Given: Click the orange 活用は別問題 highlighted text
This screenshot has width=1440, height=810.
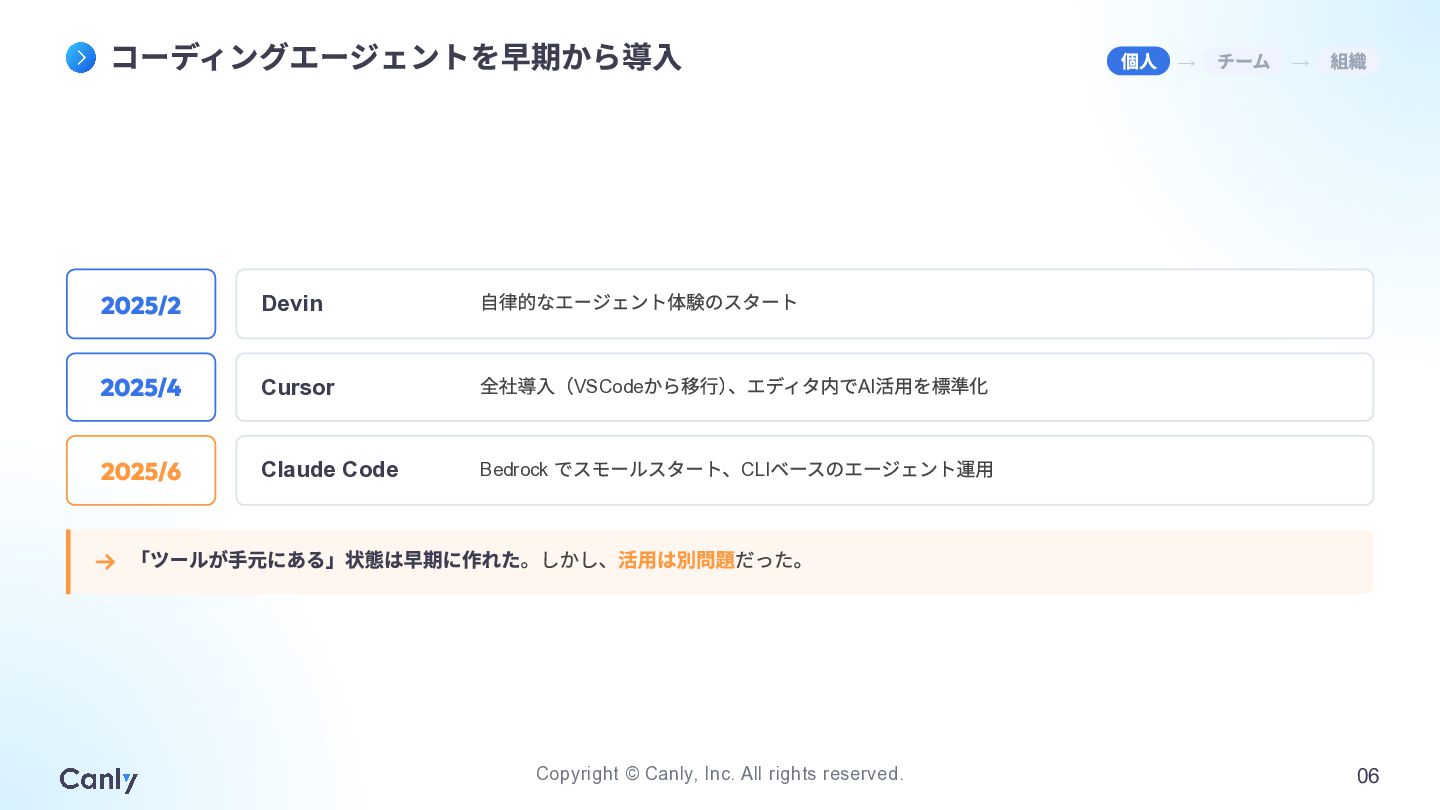Looking at the screenshot, I should click(677, 560).
